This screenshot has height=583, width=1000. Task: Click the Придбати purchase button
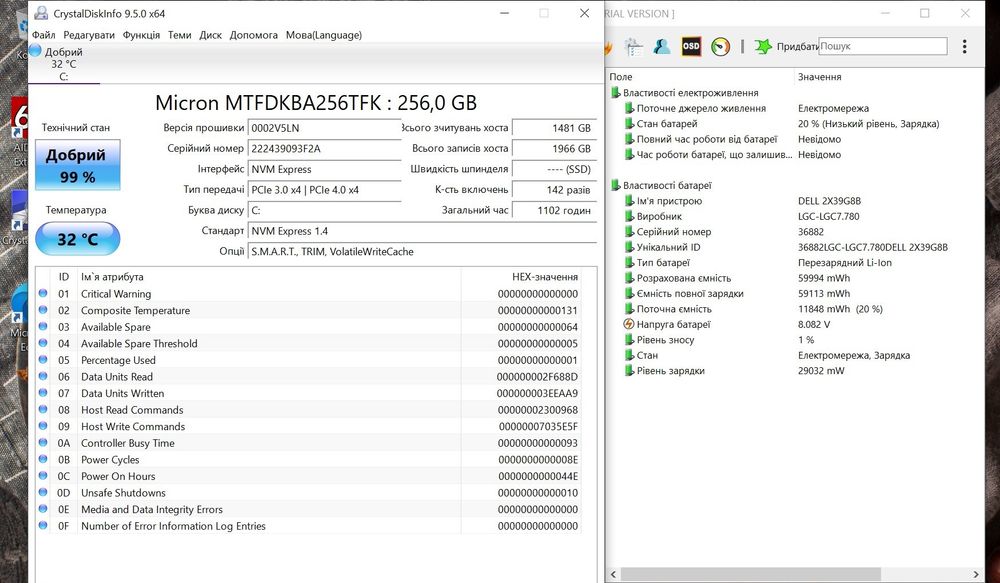[x=797, y=46]
